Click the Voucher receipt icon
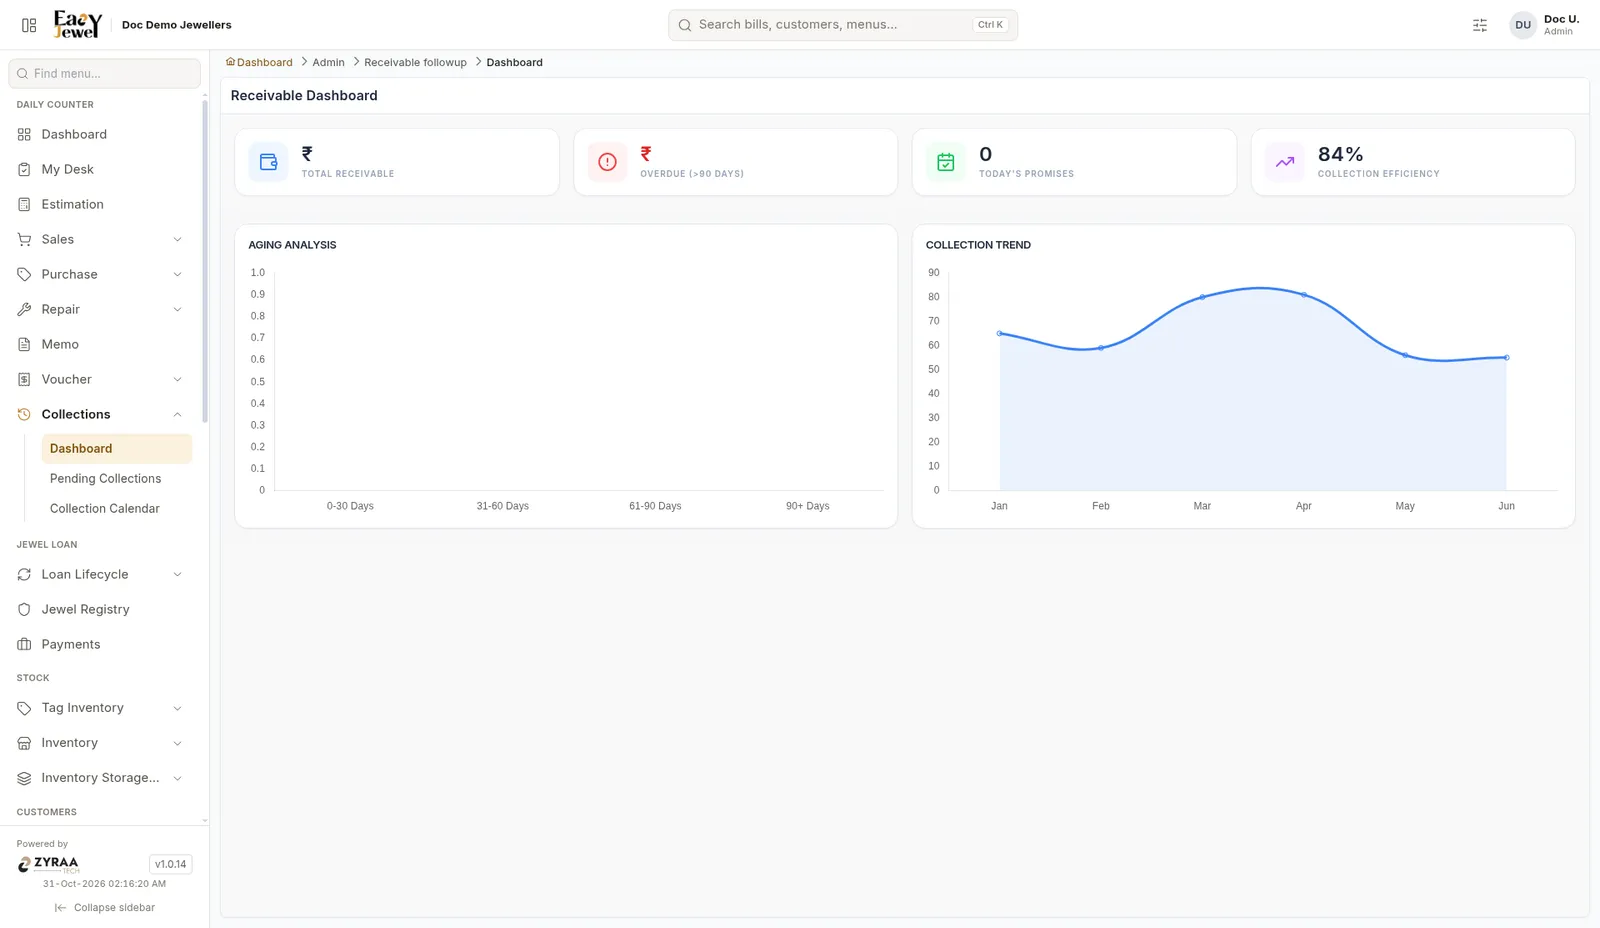 [24, 379]
